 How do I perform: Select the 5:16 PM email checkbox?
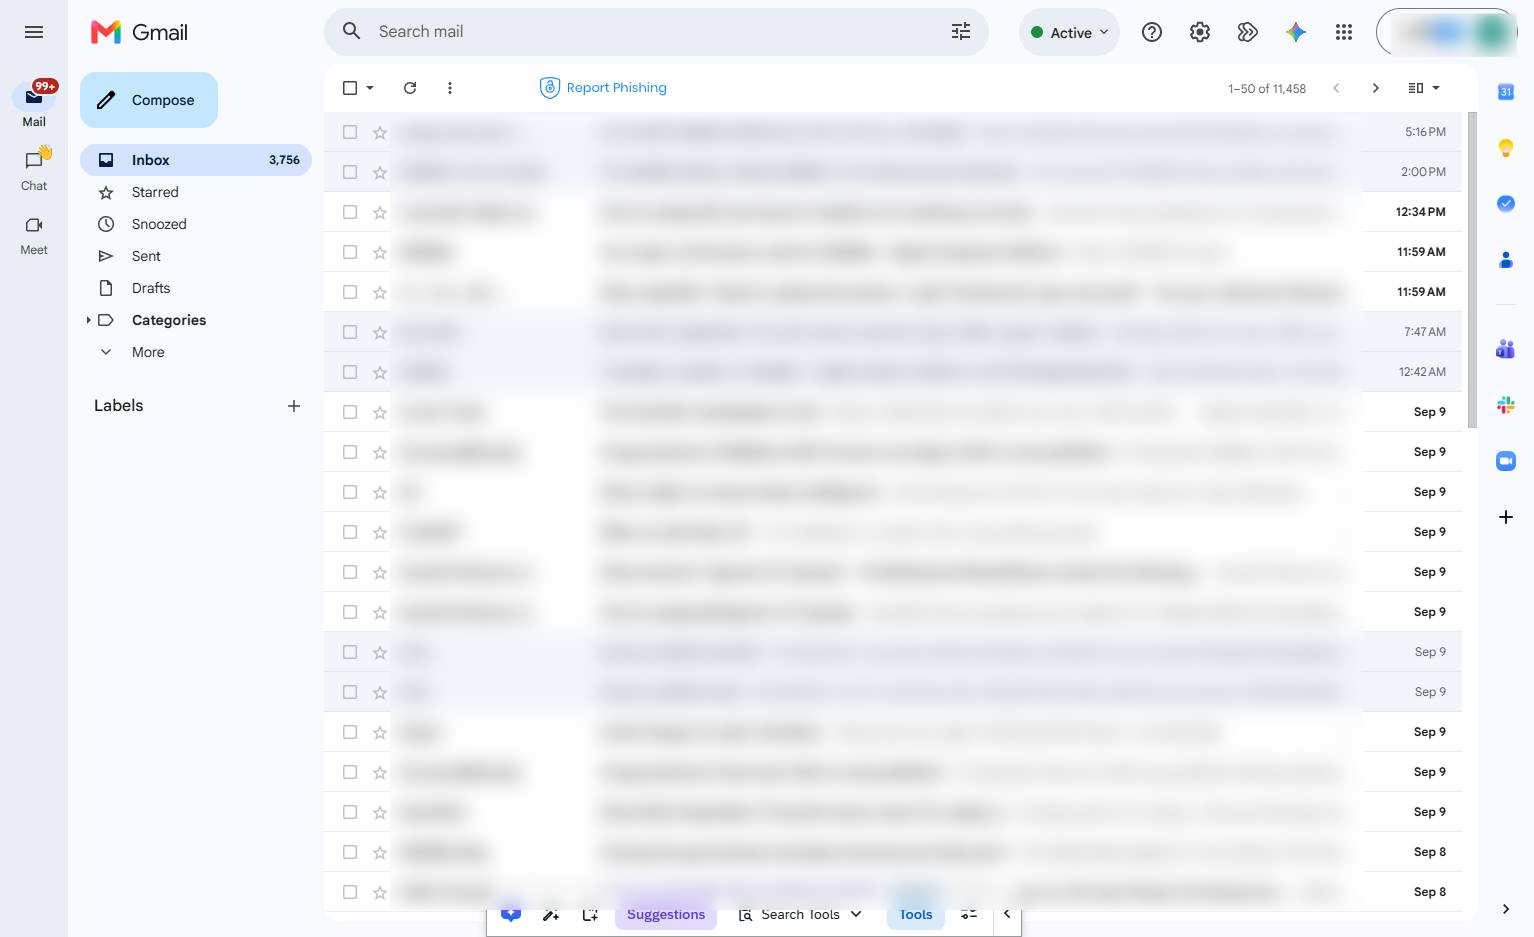tap(350, 132)
